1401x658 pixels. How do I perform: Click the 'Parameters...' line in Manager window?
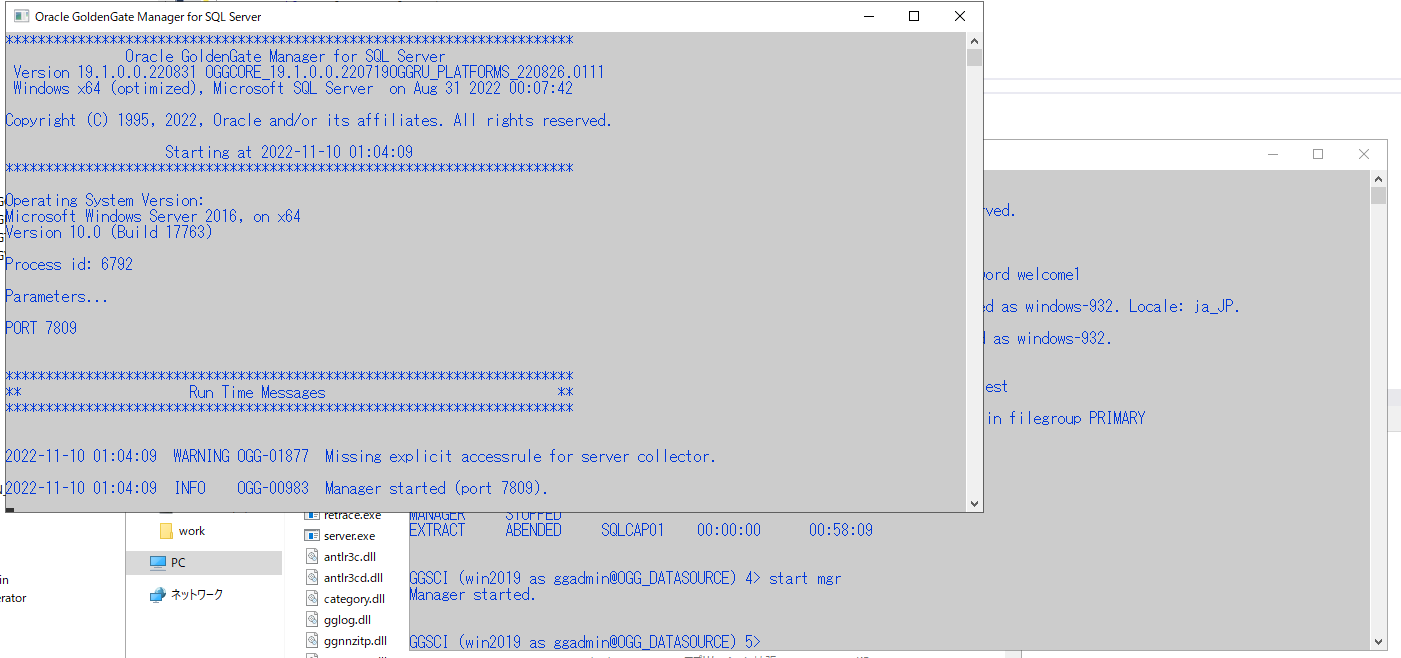click(x=57, y=296)
